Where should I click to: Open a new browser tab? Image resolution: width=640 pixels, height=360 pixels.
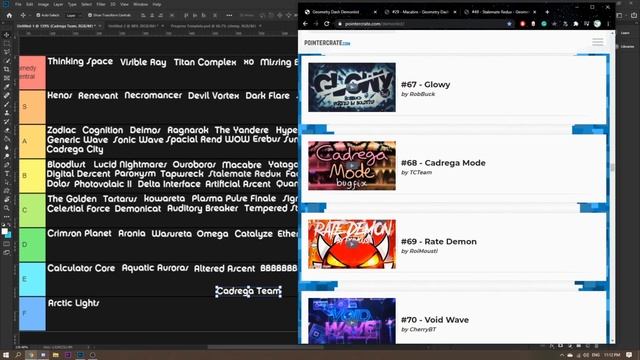[x=547, y=12]
